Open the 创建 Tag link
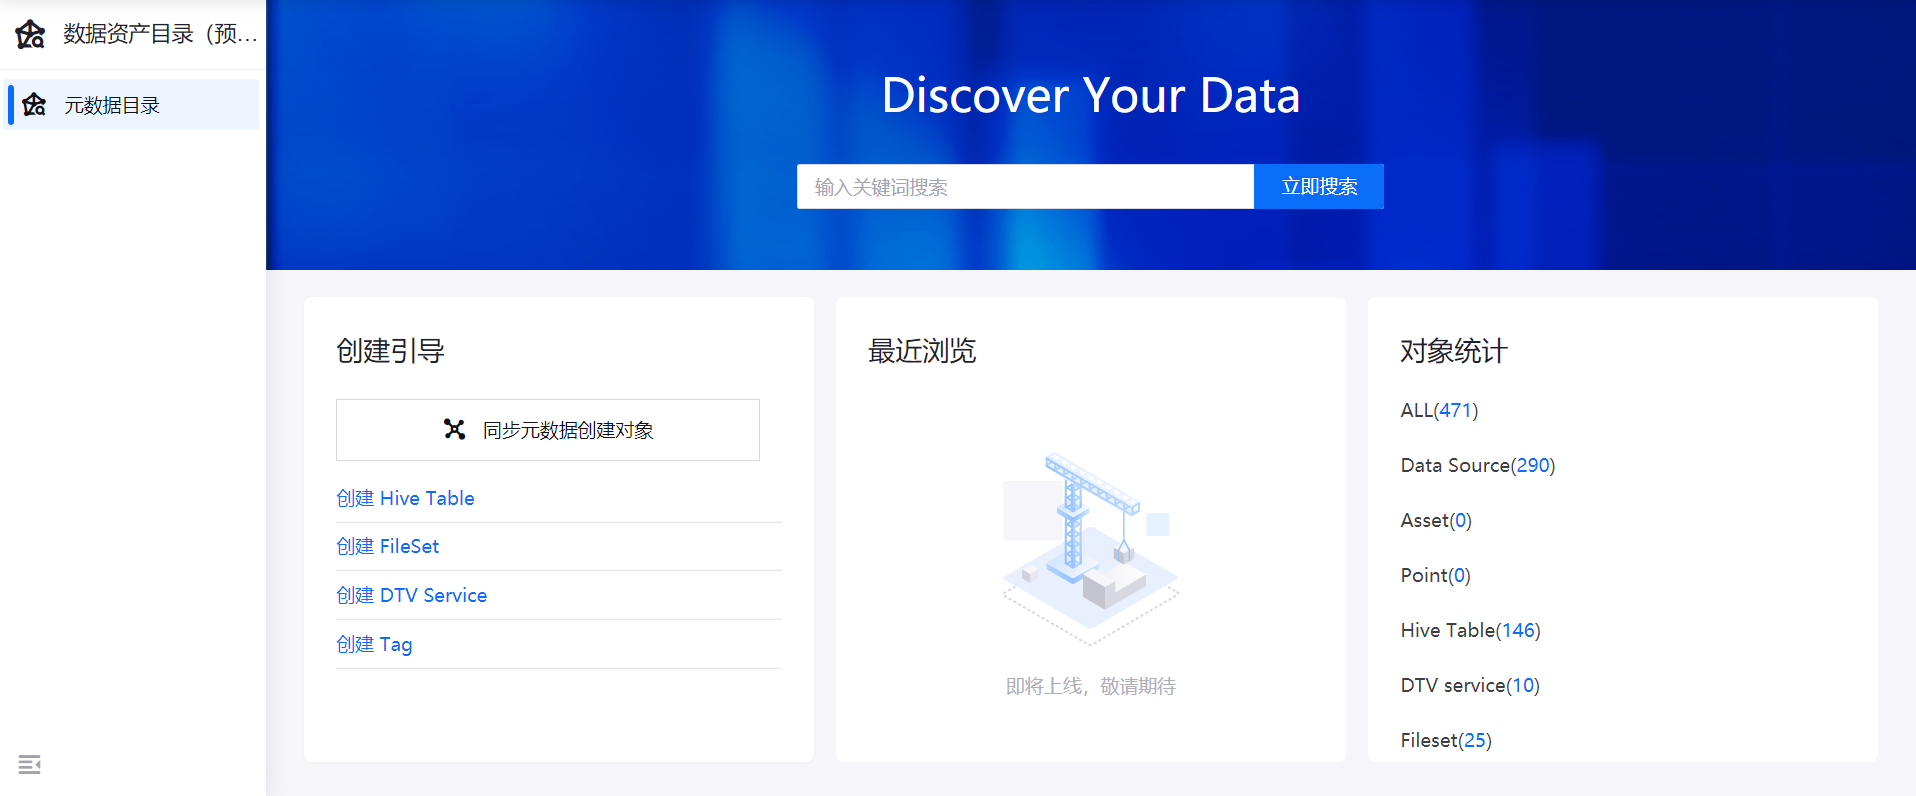Image resolution: width=1916 pixels, height=796 pixels. click(374, 644)
